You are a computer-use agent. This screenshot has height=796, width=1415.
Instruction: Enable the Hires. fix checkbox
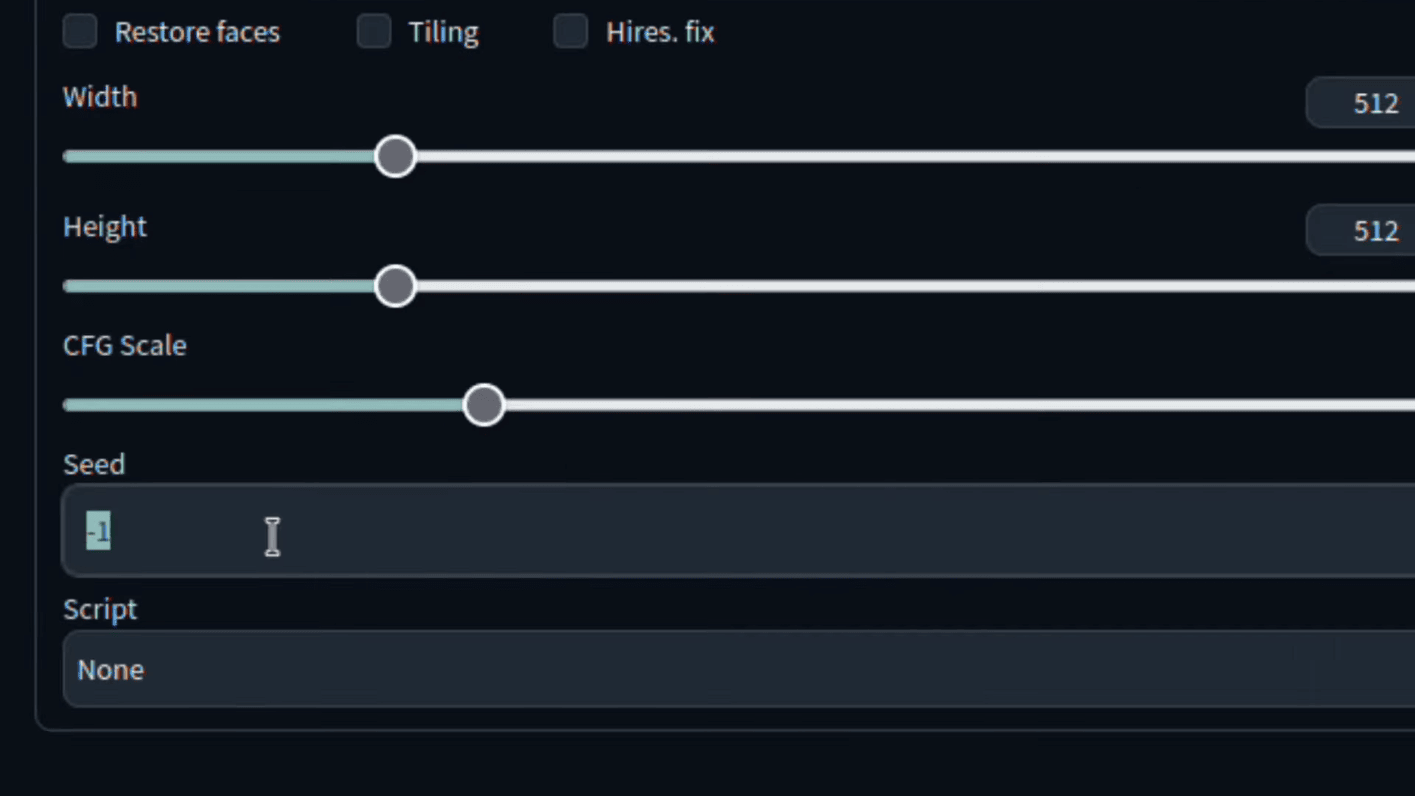[x=571, y=31]
